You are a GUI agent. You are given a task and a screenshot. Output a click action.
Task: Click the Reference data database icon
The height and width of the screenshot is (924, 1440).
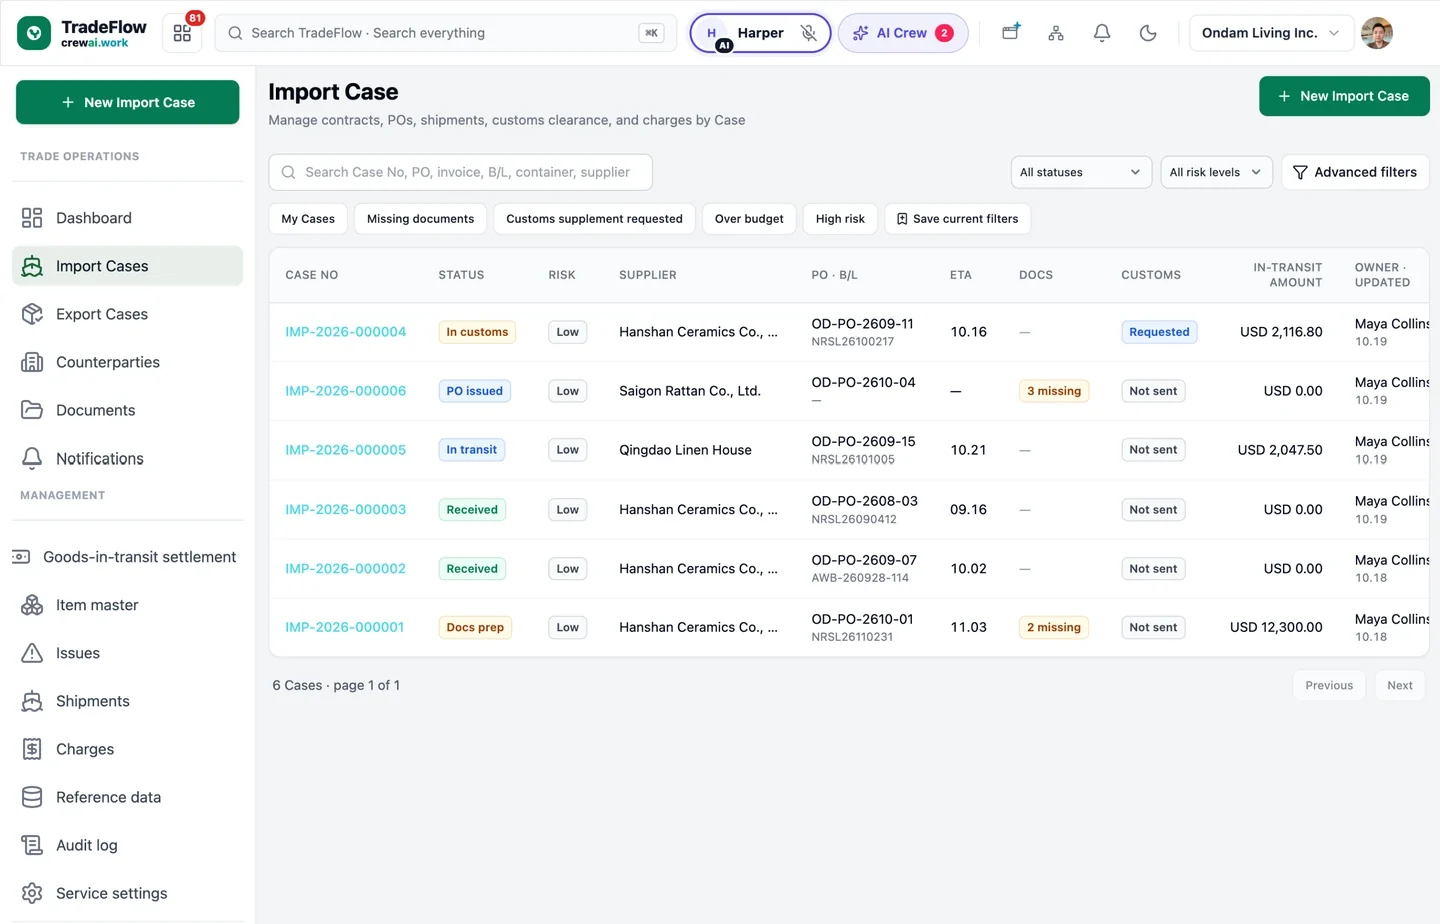[x=32, y=797]
